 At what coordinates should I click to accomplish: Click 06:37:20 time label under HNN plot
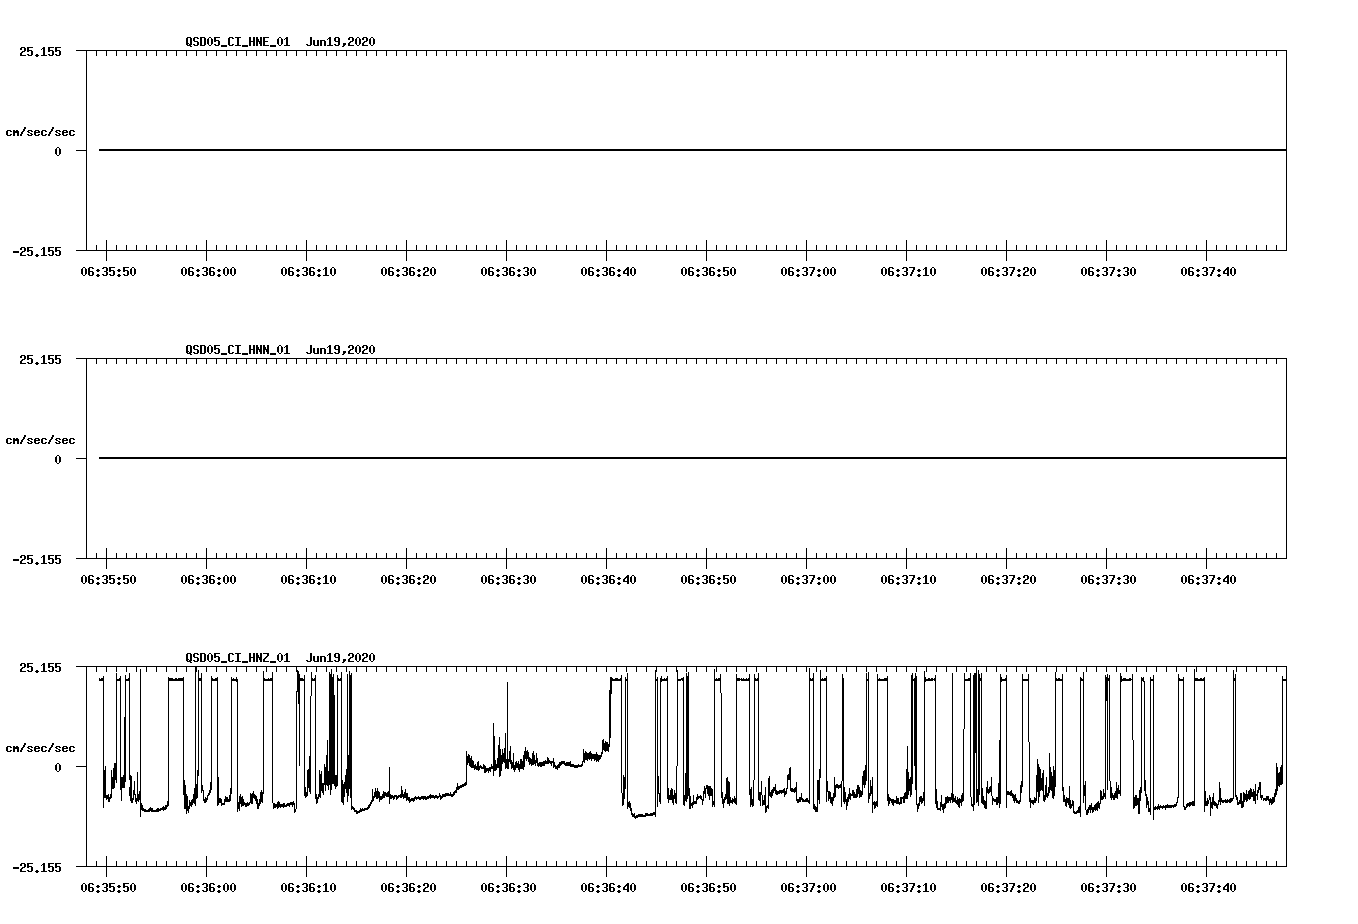(x=1008, y=580)
